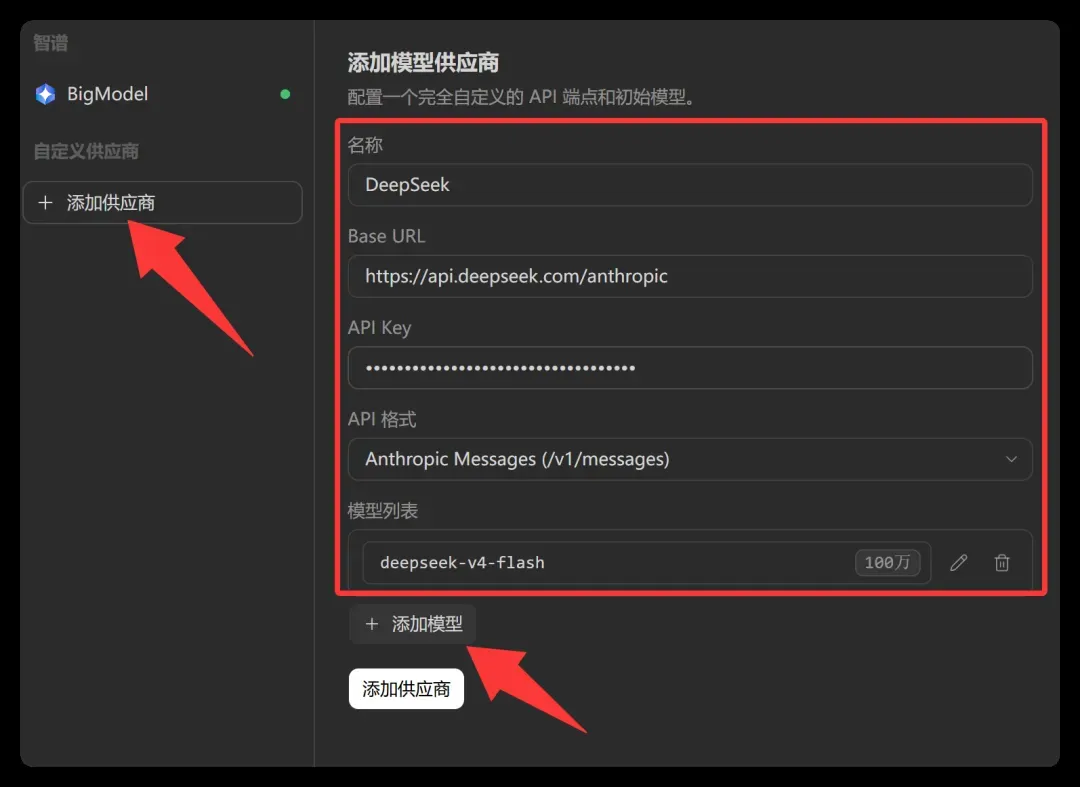Click the chevron arrow of Anthropic Messages dropdown
Screen dimensions: 1080x787
[1010, 459]
